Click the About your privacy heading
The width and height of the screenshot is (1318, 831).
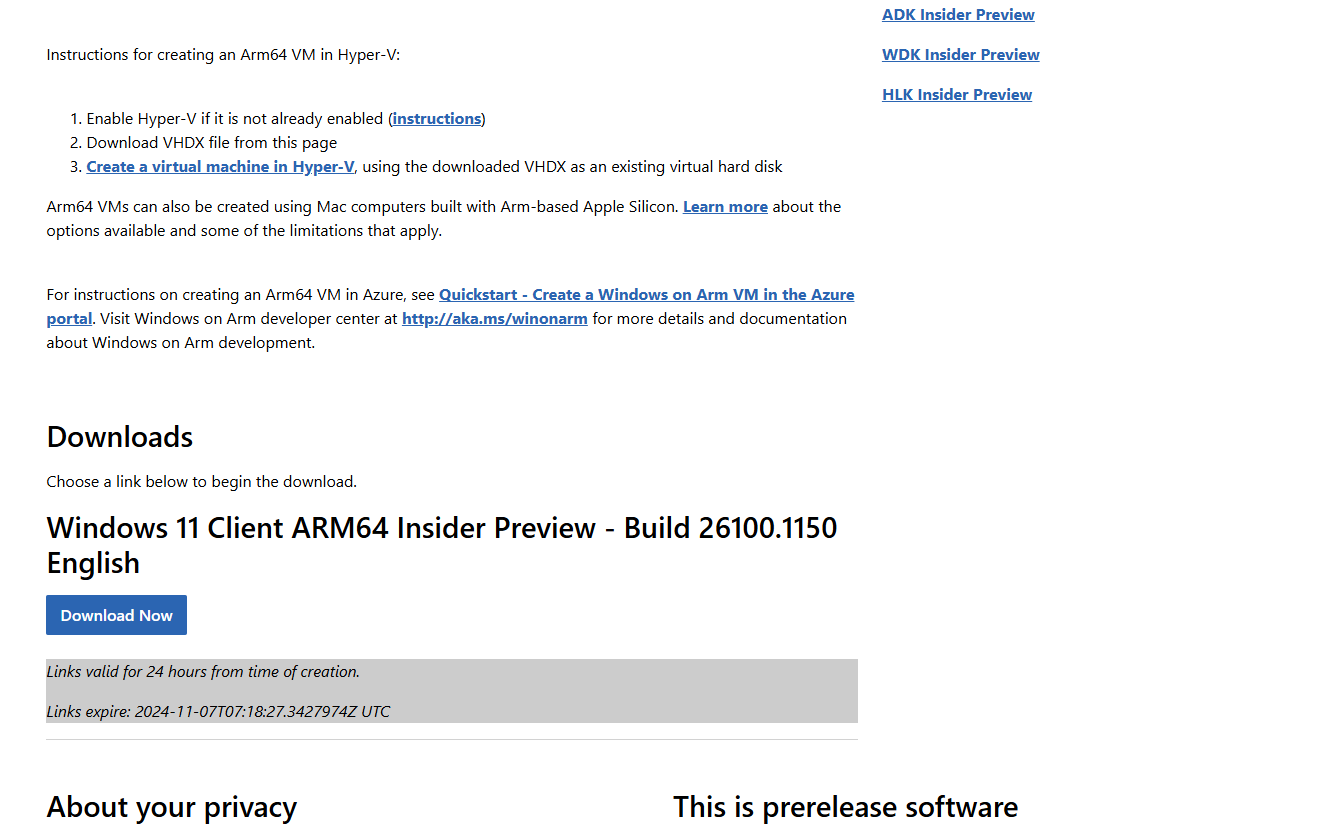171,807
